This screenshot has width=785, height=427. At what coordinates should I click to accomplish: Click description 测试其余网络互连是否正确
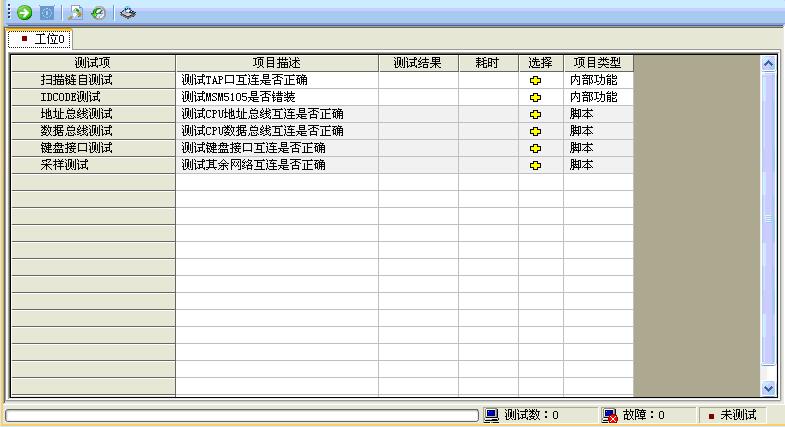[x=253, y=165]
